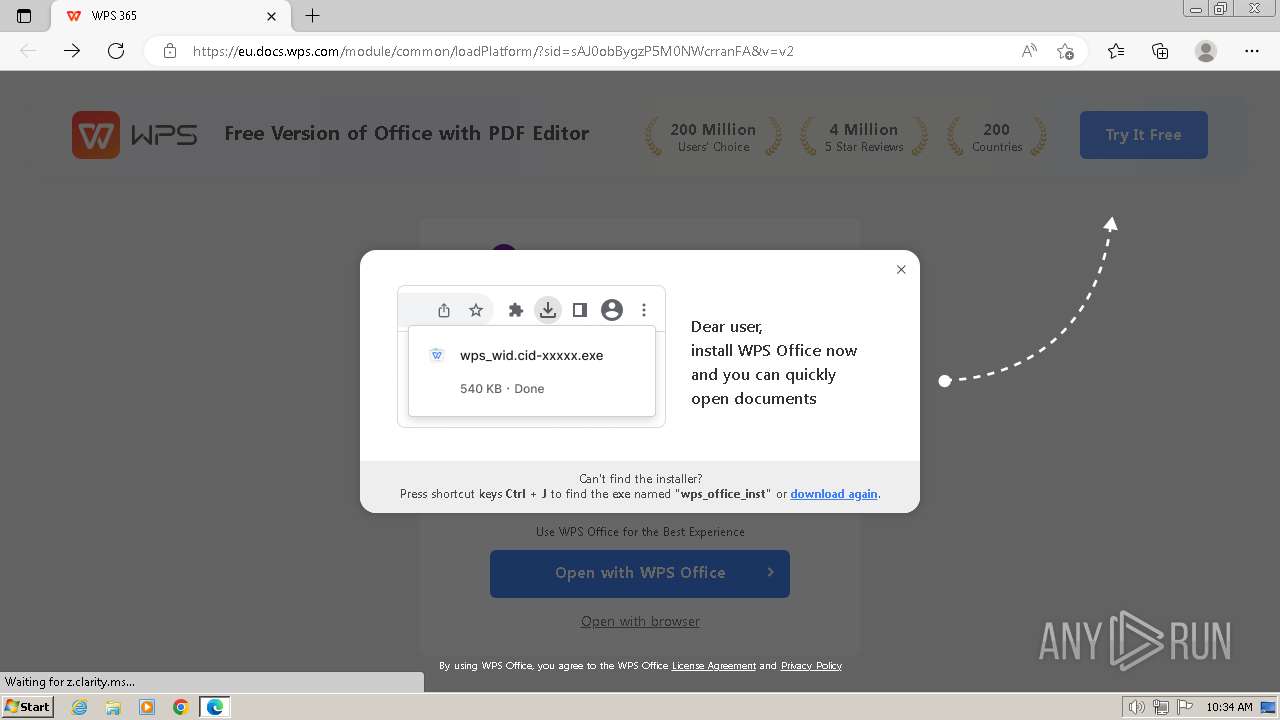Reload the page with refresh icon

tap(116, 51)
